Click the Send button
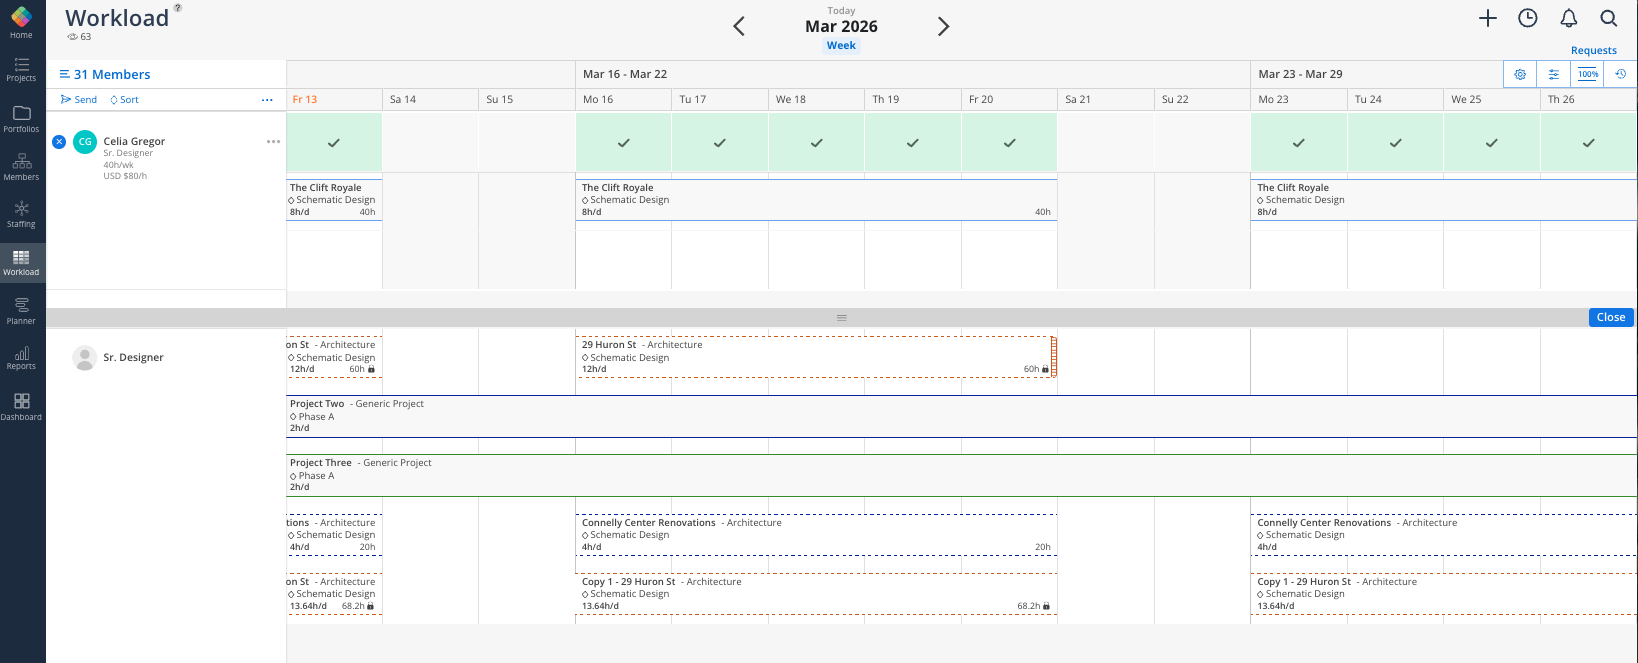 tap(79, 100)
